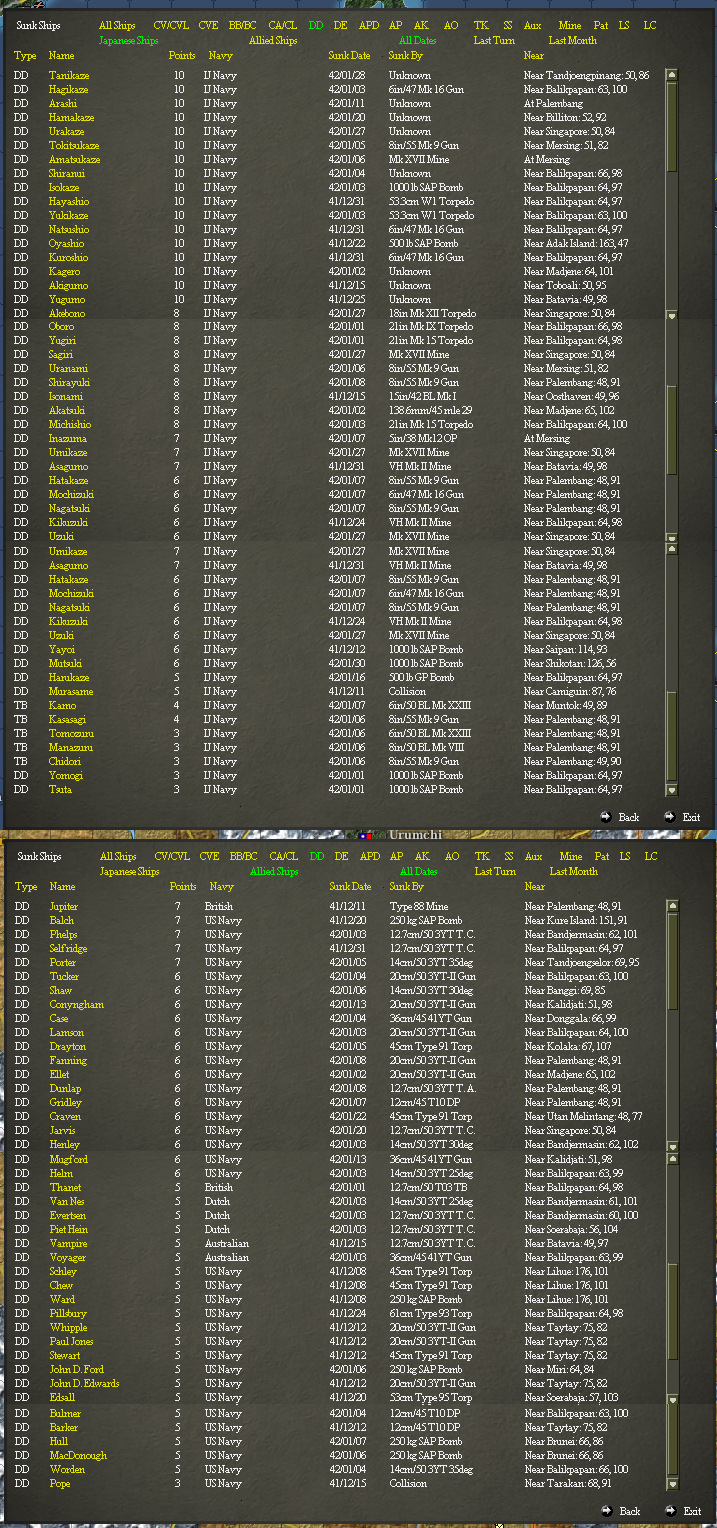
Task: Switch to TK type in the lower screen
Action: [x=482, y=856]
